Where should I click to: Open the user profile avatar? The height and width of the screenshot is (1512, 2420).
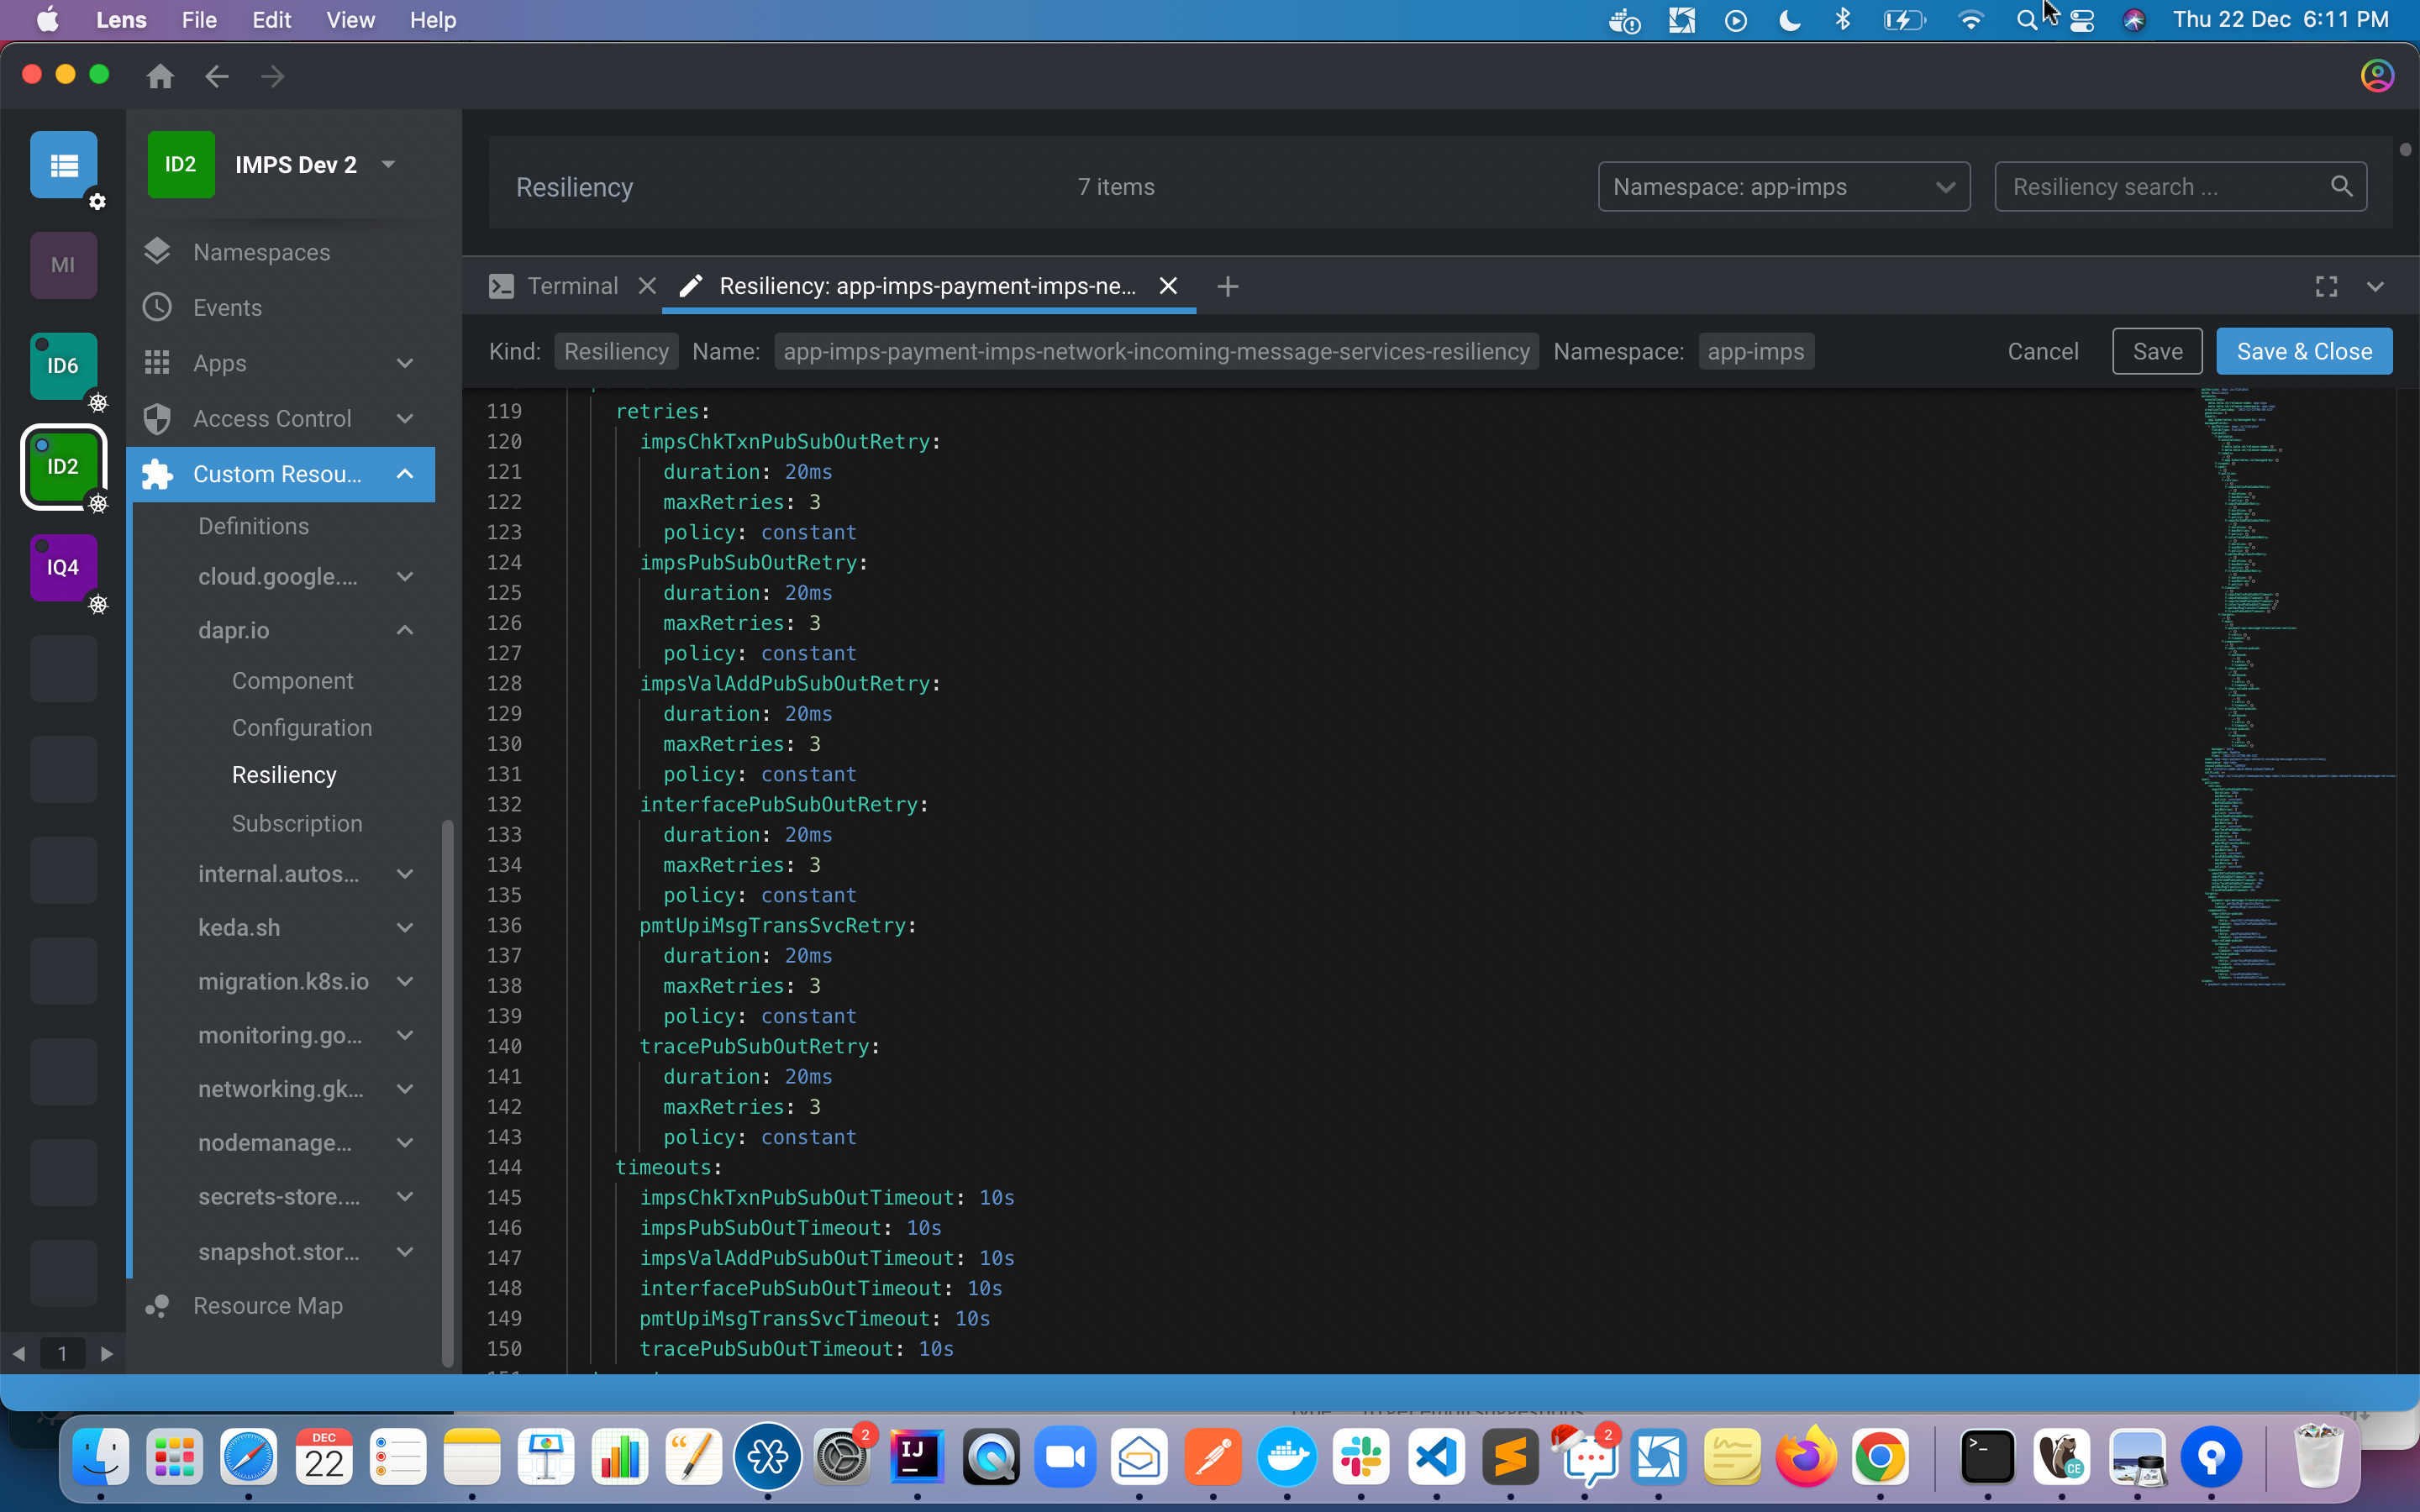(2377, 75)
